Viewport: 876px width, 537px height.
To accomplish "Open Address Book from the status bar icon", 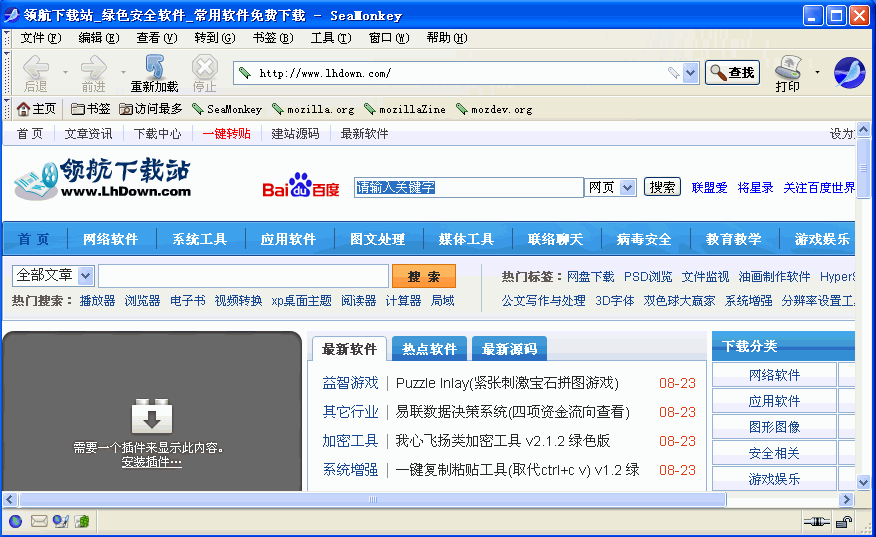I will pos(82,521).
